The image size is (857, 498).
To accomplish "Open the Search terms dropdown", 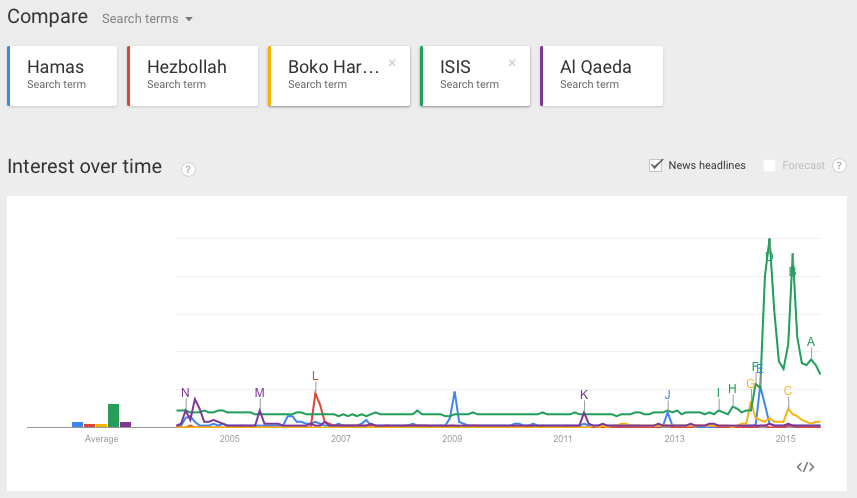I will coord(148,19).
